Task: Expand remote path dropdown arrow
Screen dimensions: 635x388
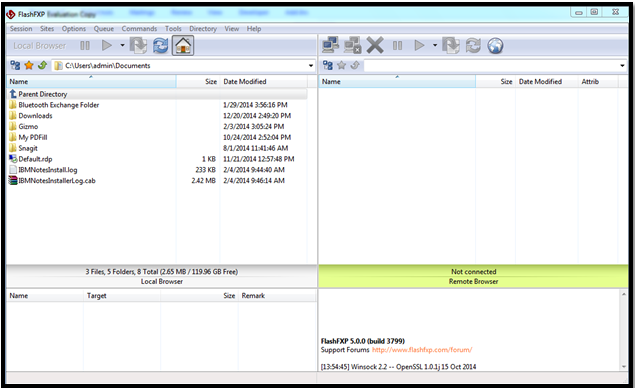Action: [622, 66]
